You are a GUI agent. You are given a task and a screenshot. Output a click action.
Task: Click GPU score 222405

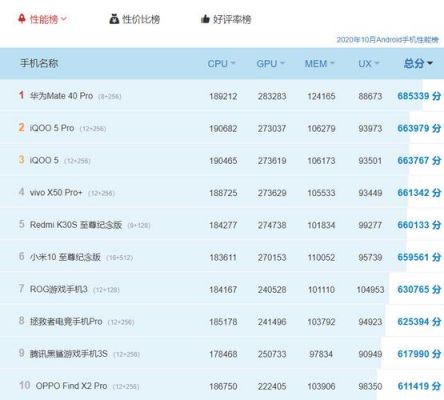pyautogui.click(x=272, y=386)
